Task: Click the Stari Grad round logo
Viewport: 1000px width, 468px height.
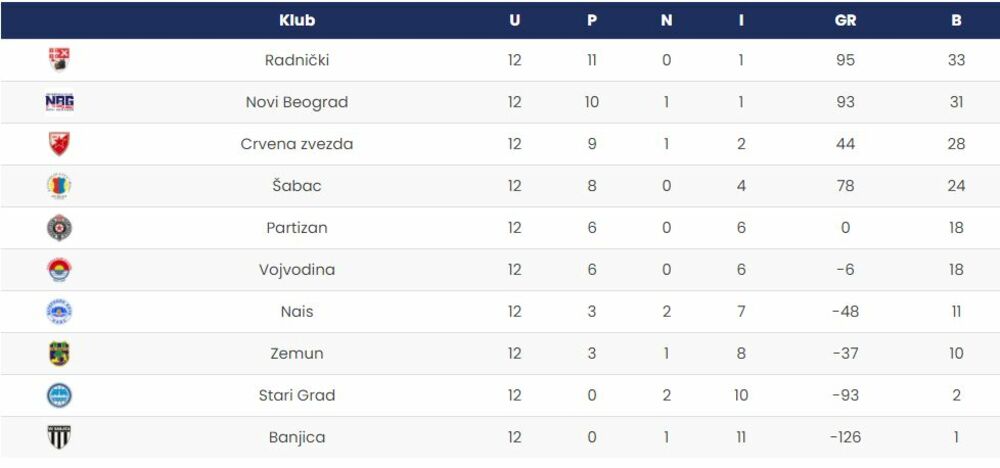Action: [60, 396]
